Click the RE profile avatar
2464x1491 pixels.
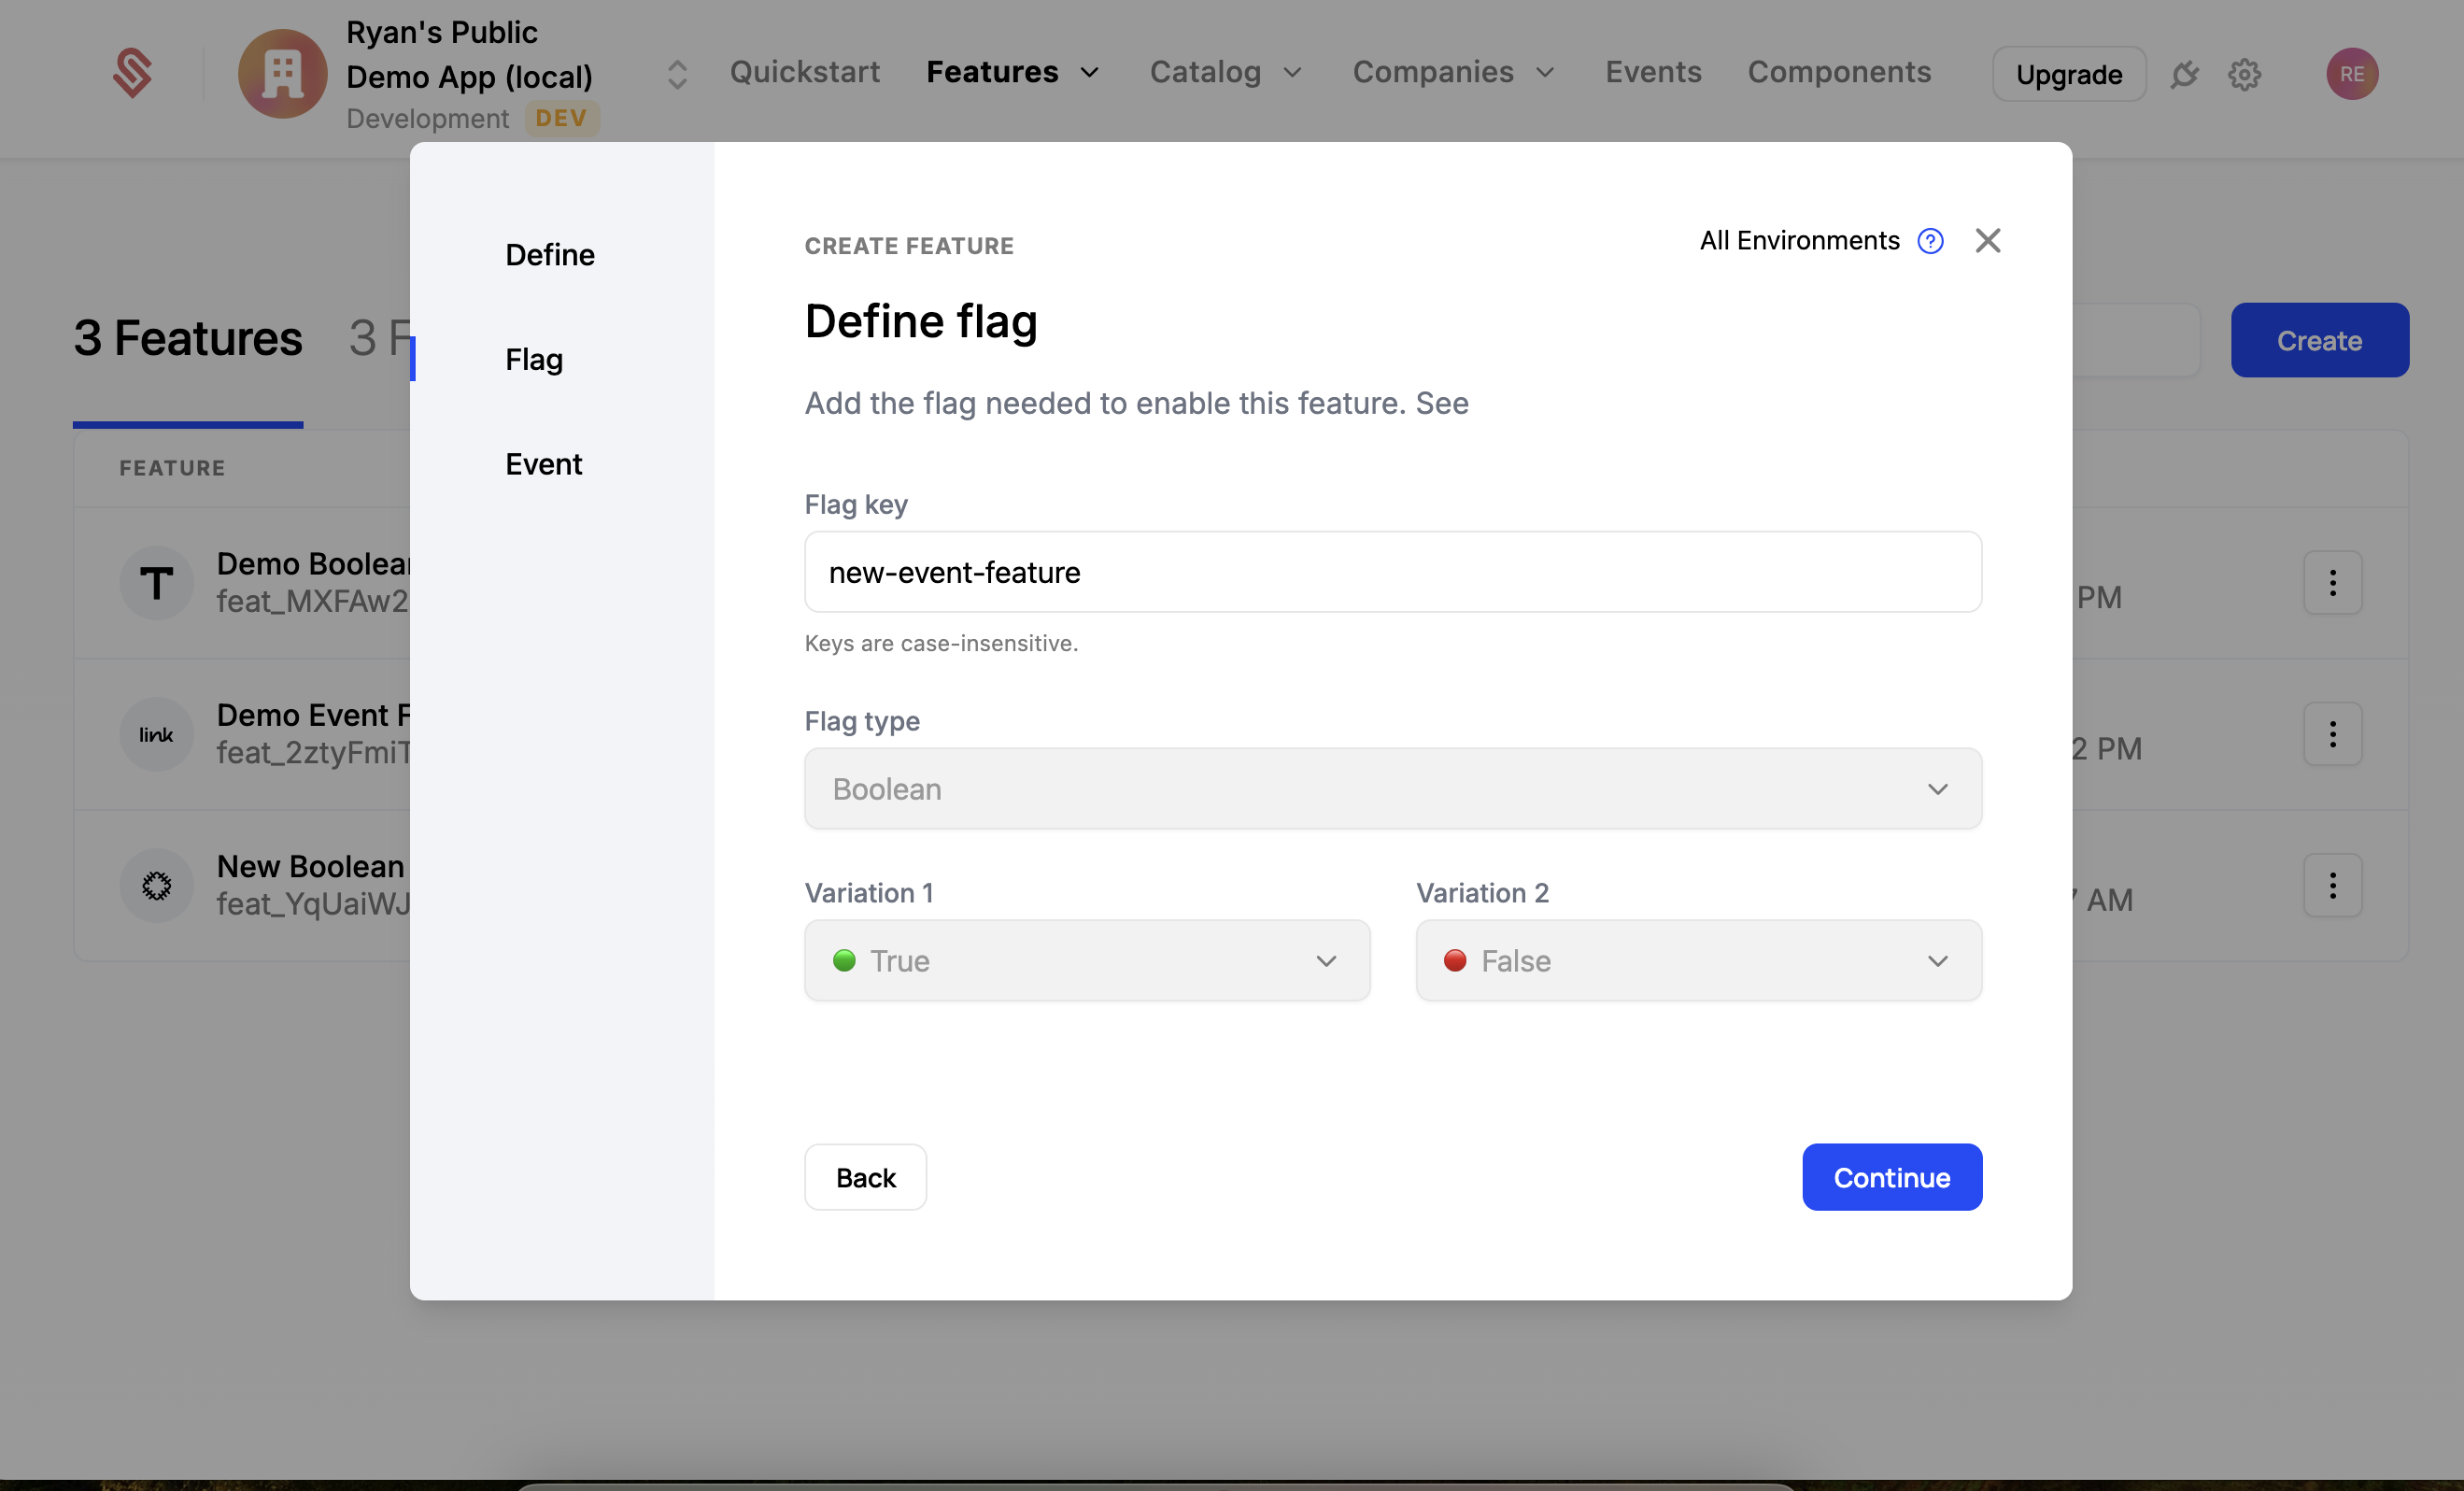[2352, 73]
